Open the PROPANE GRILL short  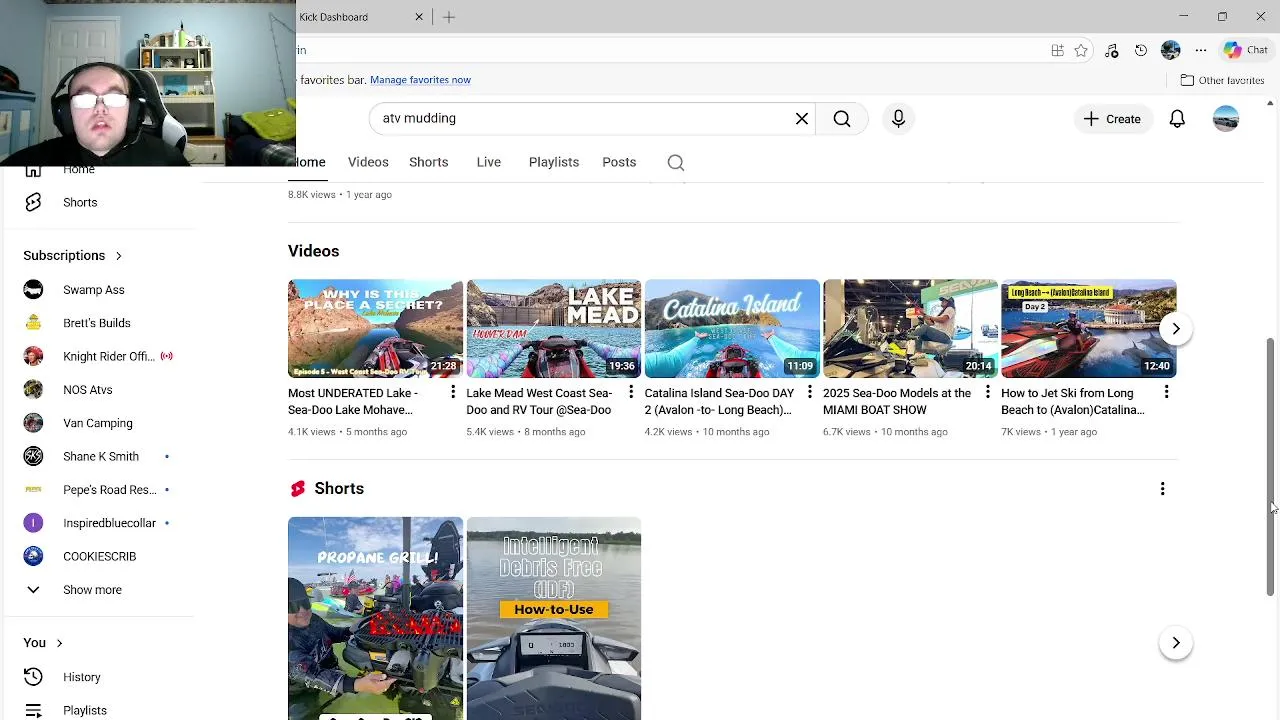point(375,618)
